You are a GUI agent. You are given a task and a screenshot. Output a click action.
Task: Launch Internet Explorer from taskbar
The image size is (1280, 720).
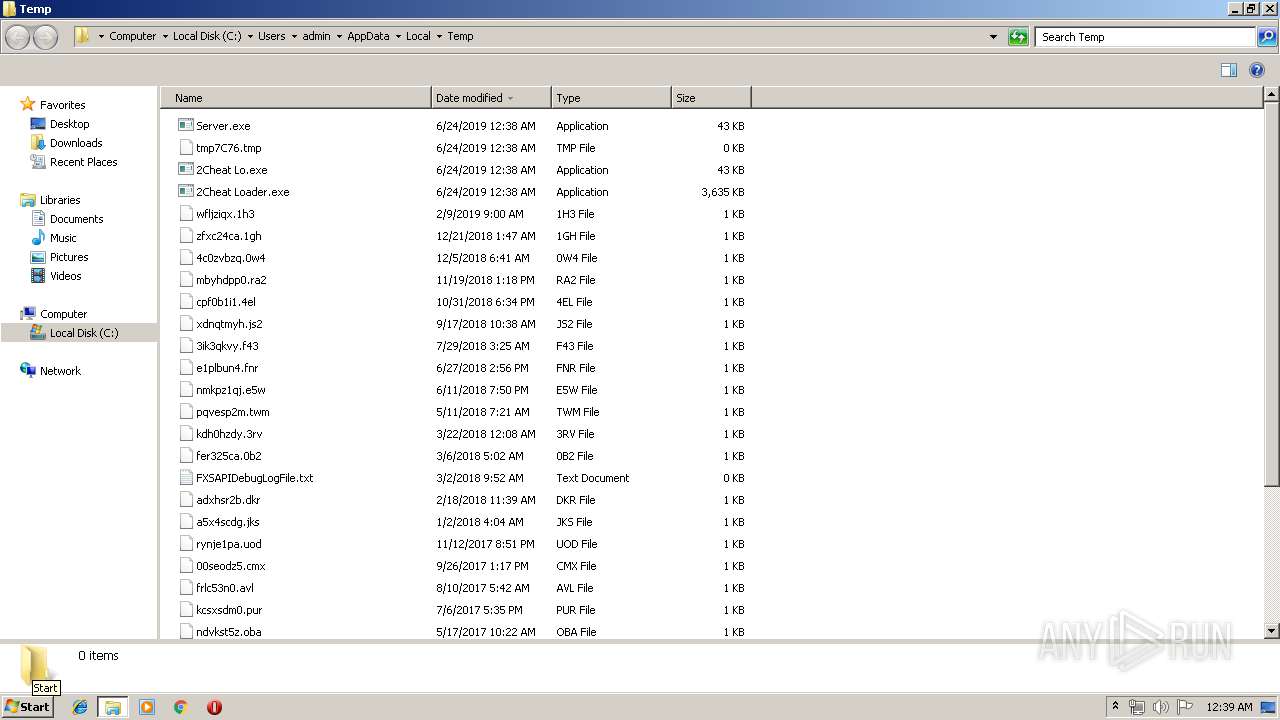tap(80, 707)
